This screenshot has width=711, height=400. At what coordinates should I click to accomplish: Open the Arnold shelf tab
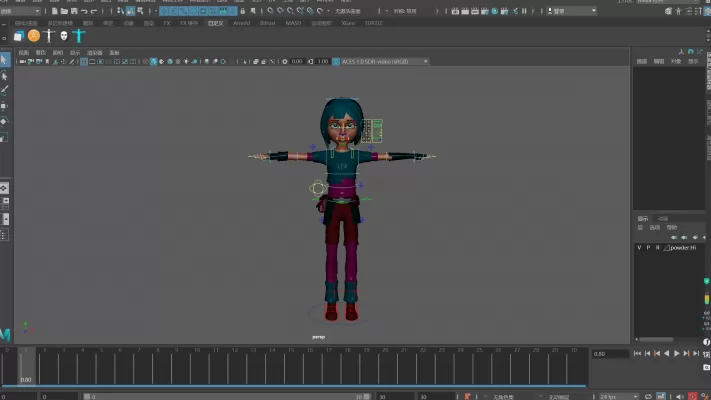point(241,22)
